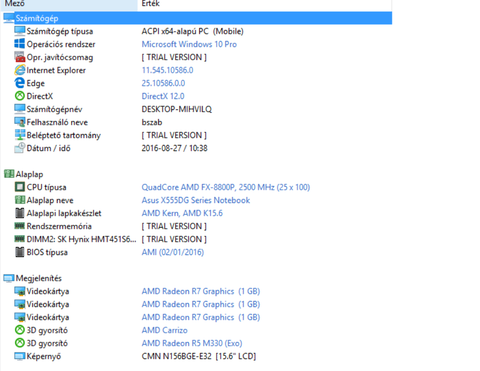Click the CMN N156BGE-E32 [15.6" LCD] value
480x371 pixels.
point(199,356)
